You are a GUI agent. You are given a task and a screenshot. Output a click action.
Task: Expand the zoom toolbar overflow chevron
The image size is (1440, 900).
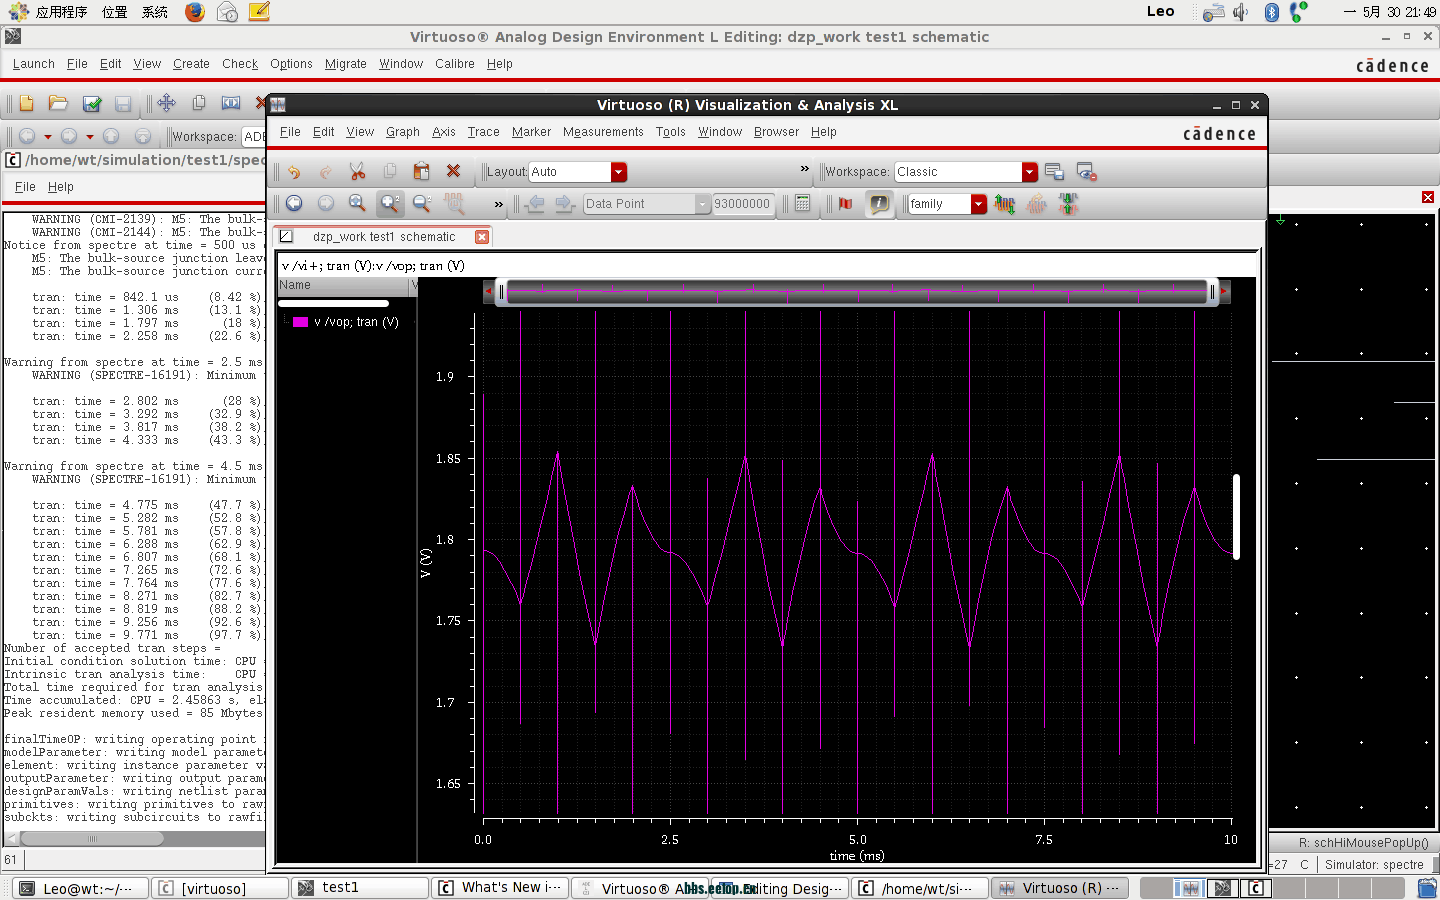click(x=498, y=204)
